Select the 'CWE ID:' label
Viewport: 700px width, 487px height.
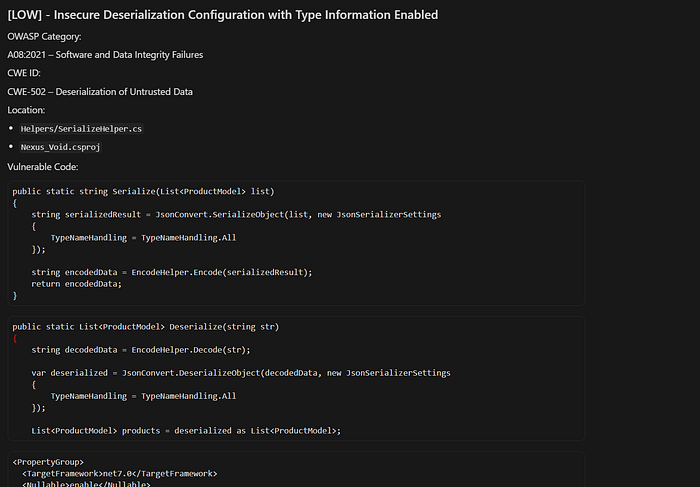pos(24,73)
